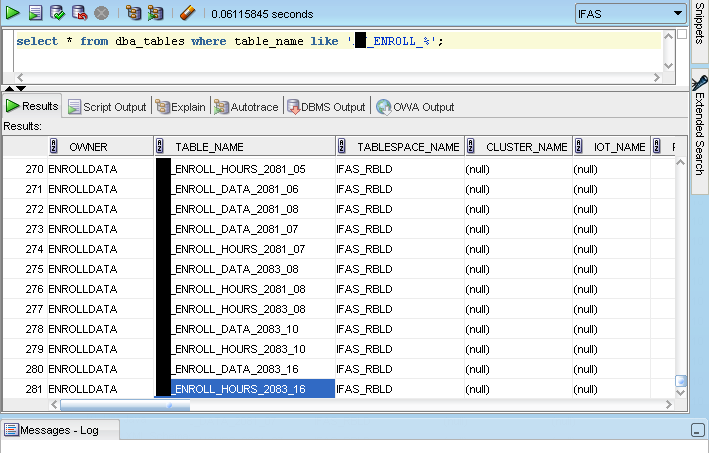
Task: Click the editor horizontal scroll left arrow
Action: [20, 78]
